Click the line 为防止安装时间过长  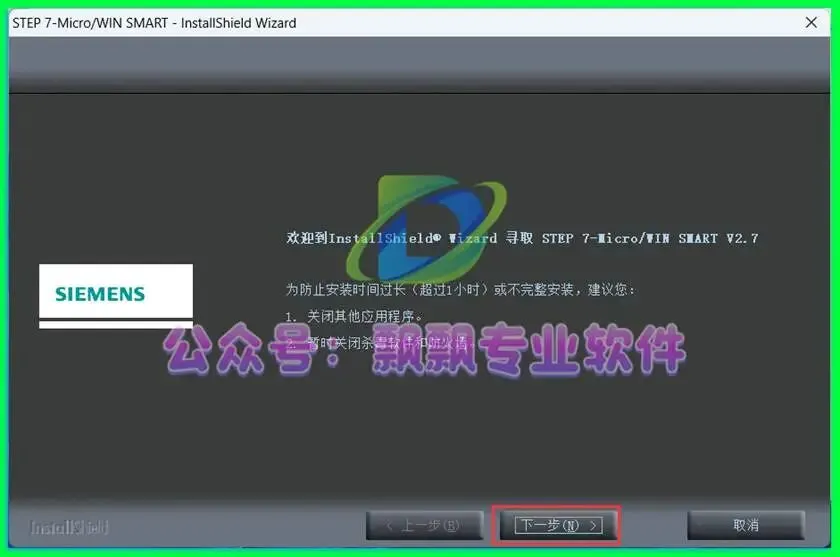pyautogui.click(x=460, y=290)
